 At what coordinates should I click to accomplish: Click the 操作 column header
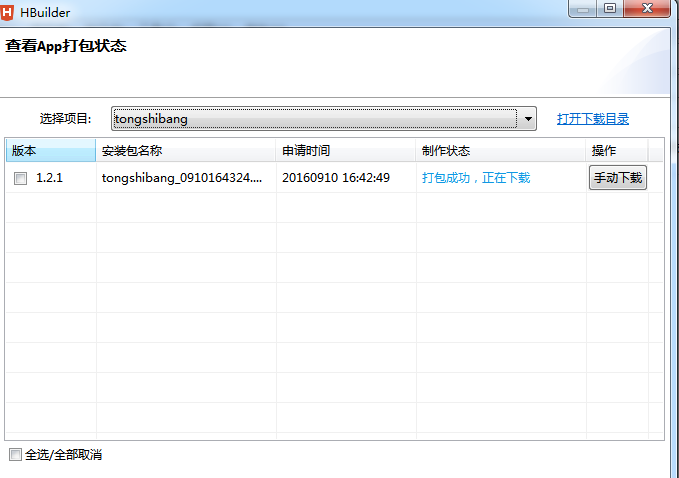(x=616, y=151)
